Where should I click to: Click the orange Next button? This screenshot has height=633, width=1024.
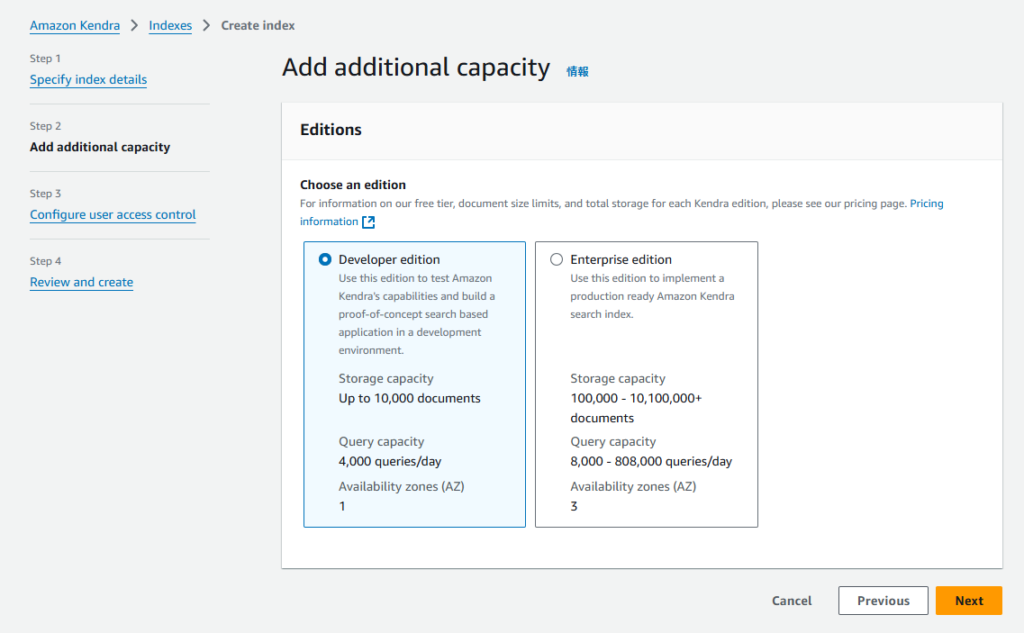pyautogui.click(x=968, y=600)
